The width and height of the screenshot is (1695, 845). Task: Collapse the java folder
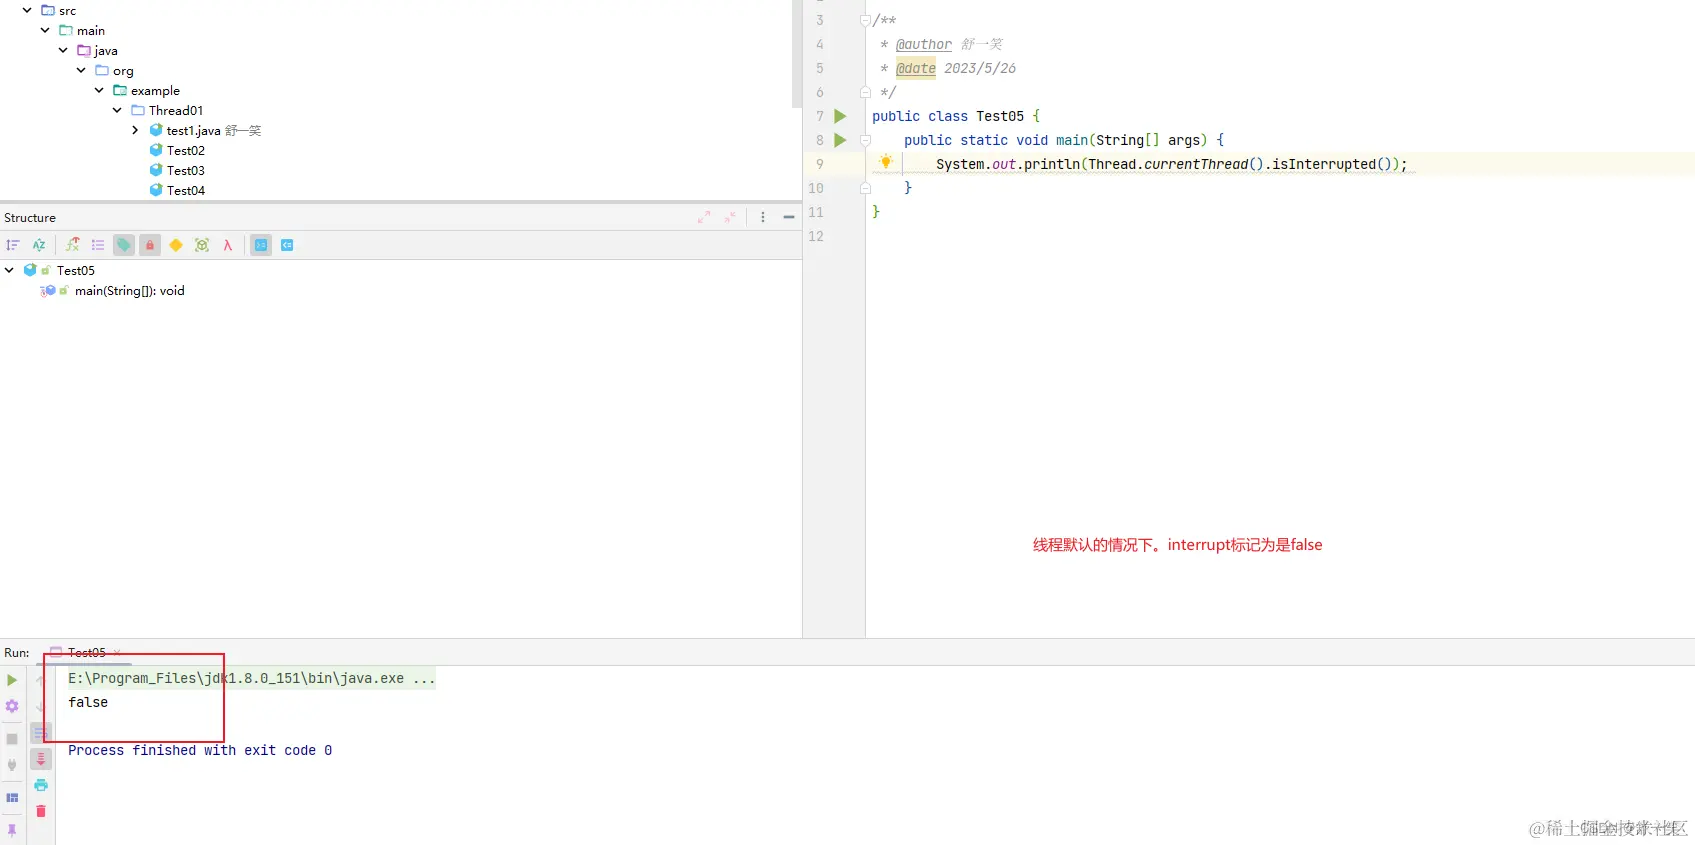click(x=63, y=50)
